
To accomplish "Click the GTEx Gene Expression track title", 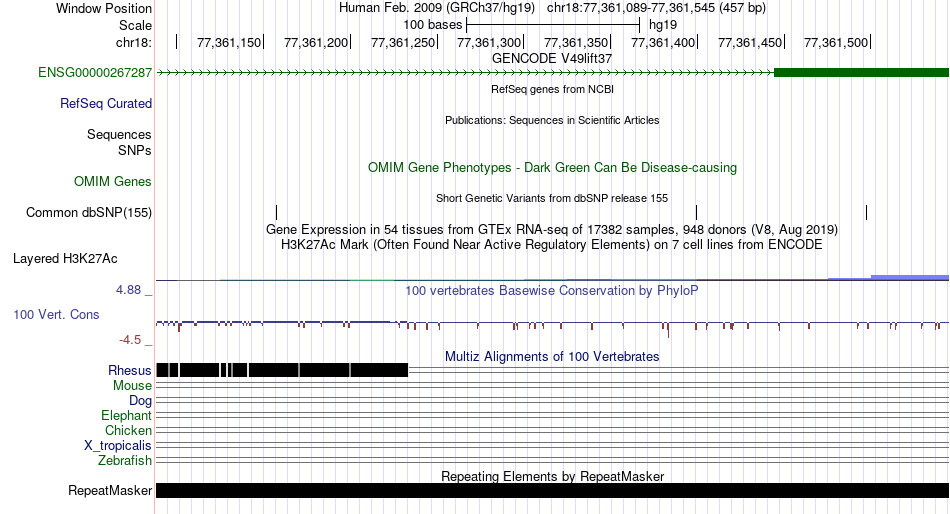I will (x=552, y=230).
